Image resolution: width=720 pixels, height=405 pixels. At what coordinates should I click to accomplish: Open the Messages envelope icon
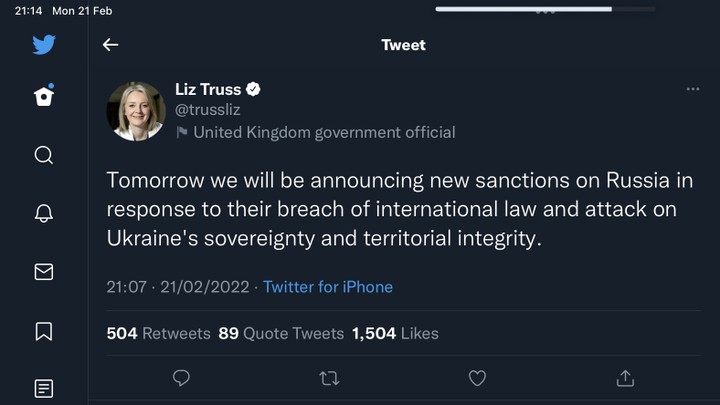(x=43, y=271)
